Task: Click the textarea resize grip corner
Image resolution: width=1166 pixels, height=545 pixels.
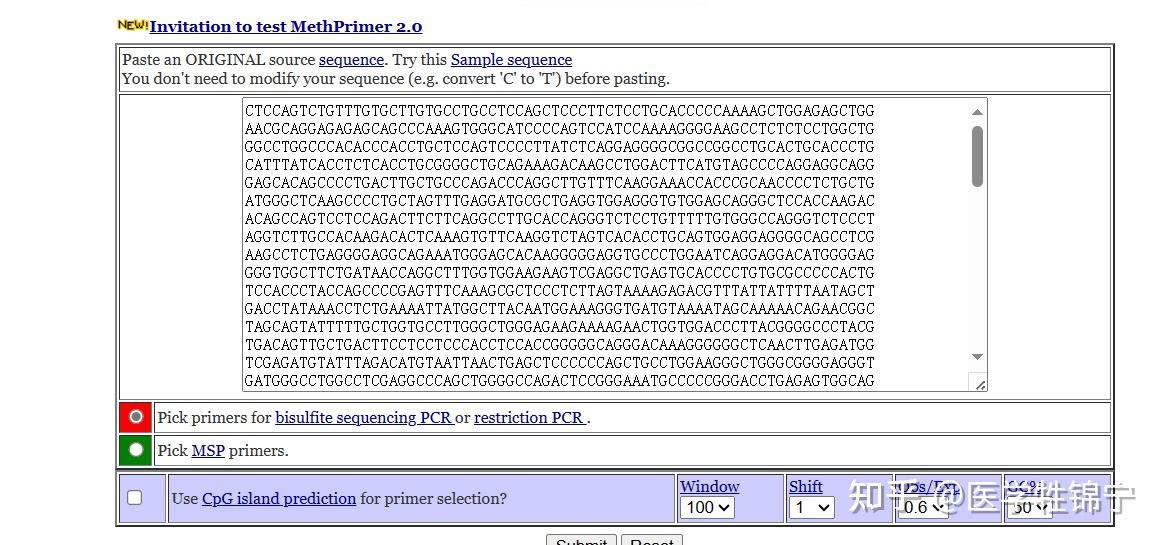Action: [x=979, y=384]
